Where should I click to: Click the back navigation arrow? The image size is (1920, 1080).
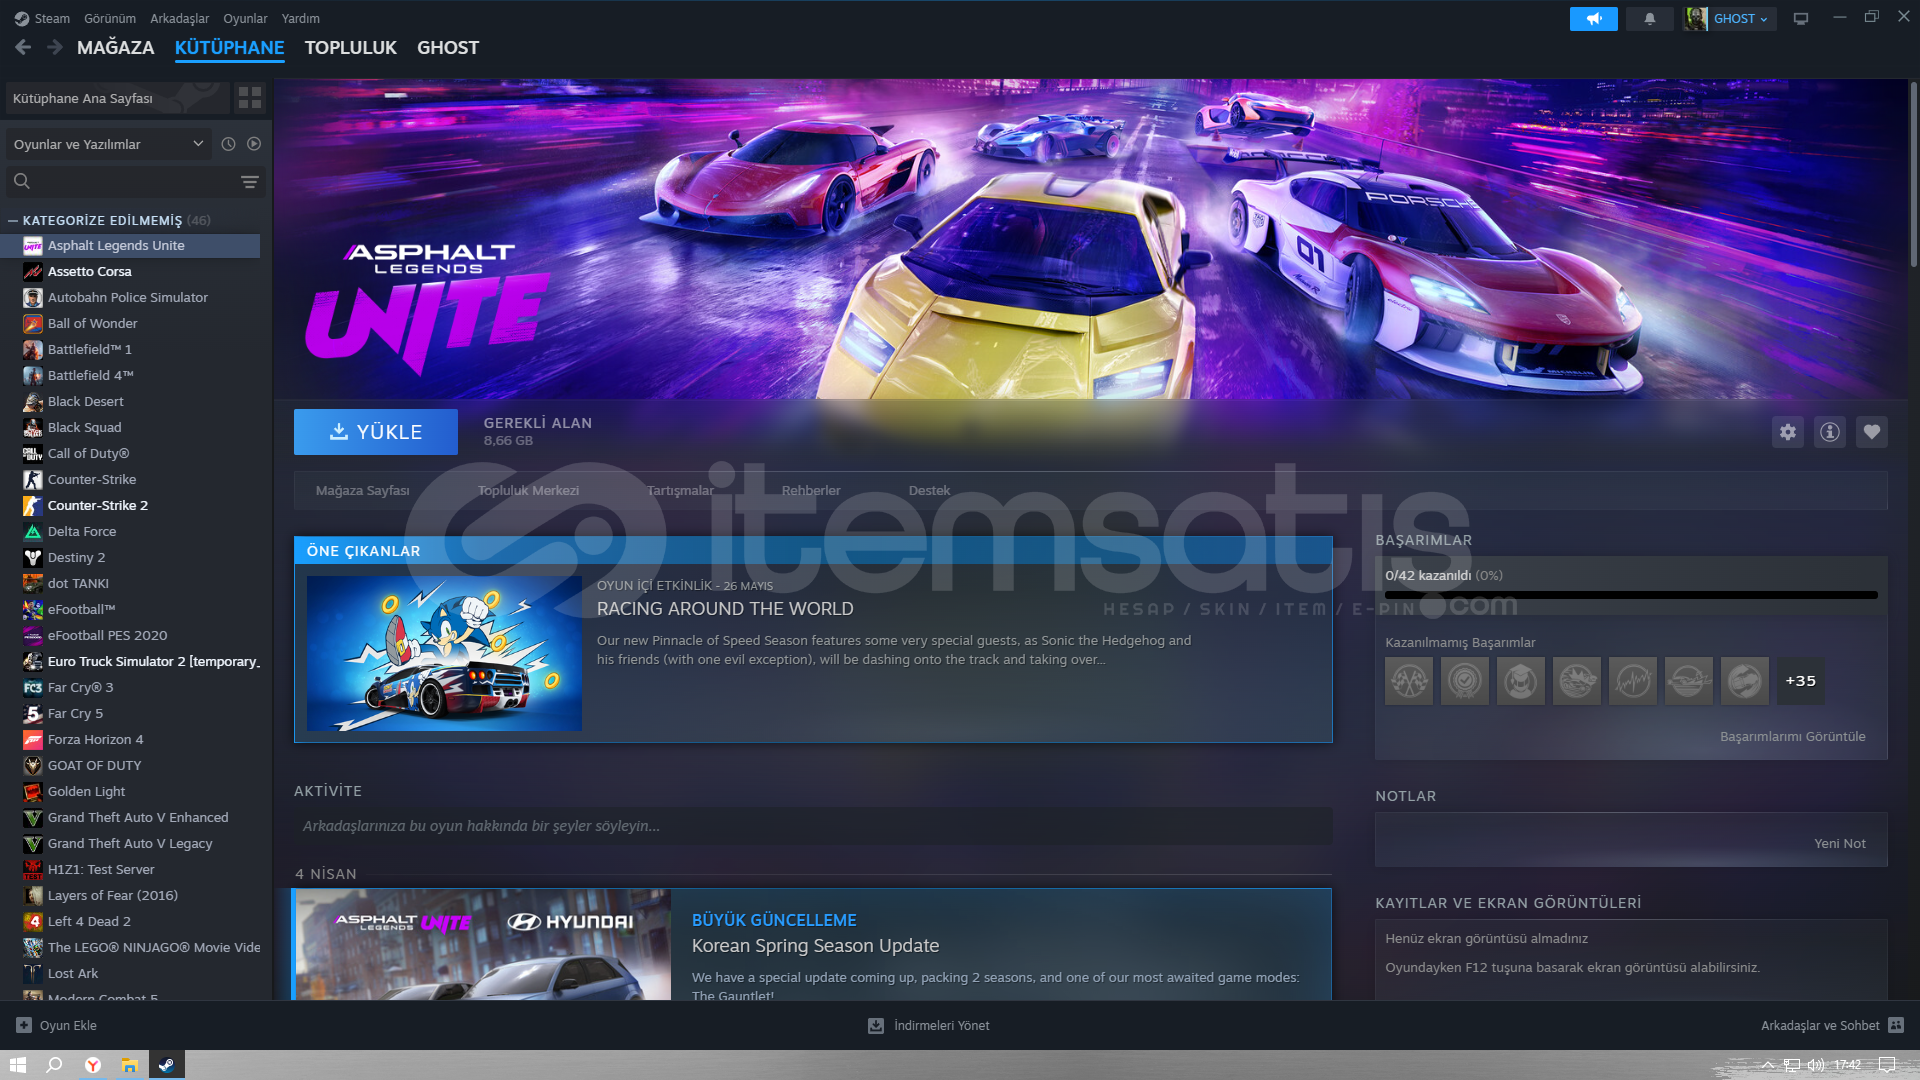(x=24, y=47)
